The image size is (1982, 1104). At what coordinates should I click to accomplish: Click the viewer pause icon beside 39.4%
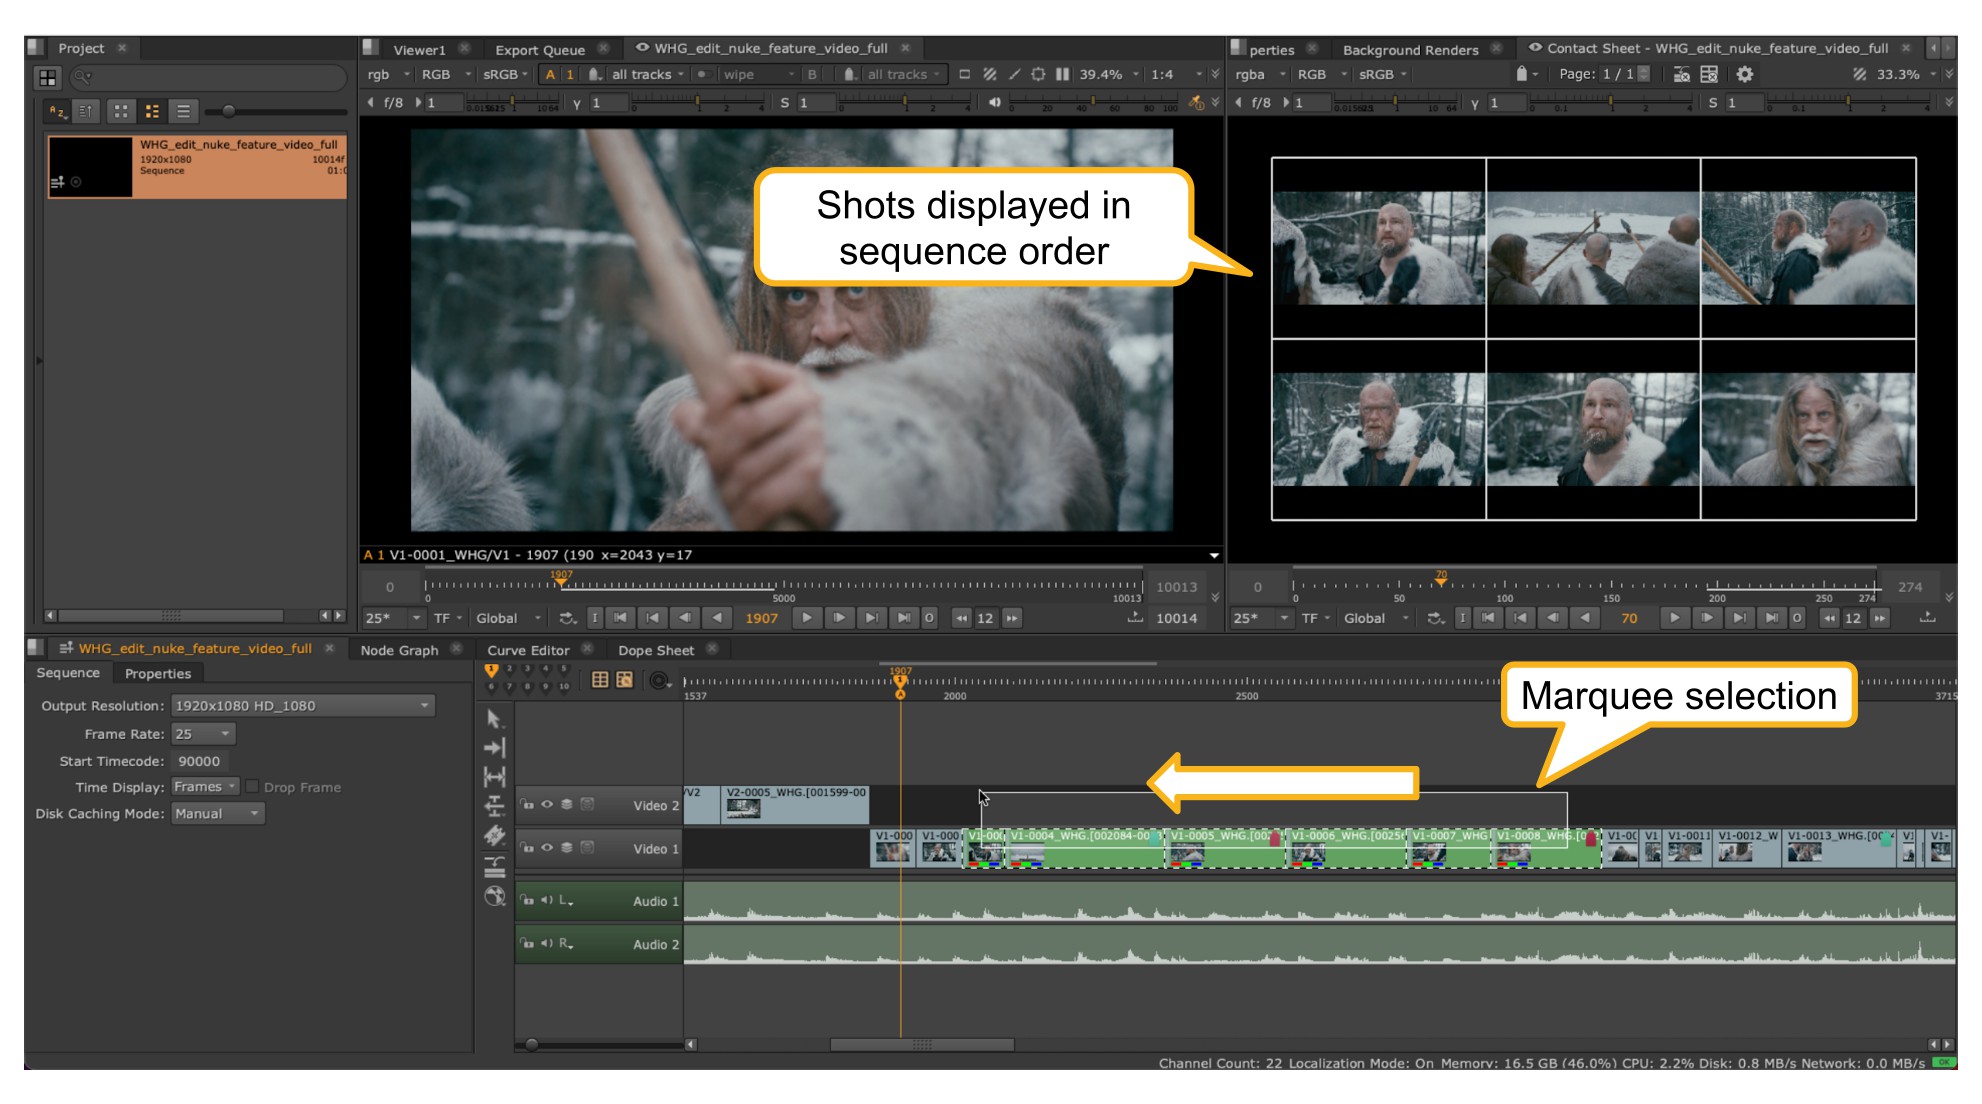[1062, 75]
